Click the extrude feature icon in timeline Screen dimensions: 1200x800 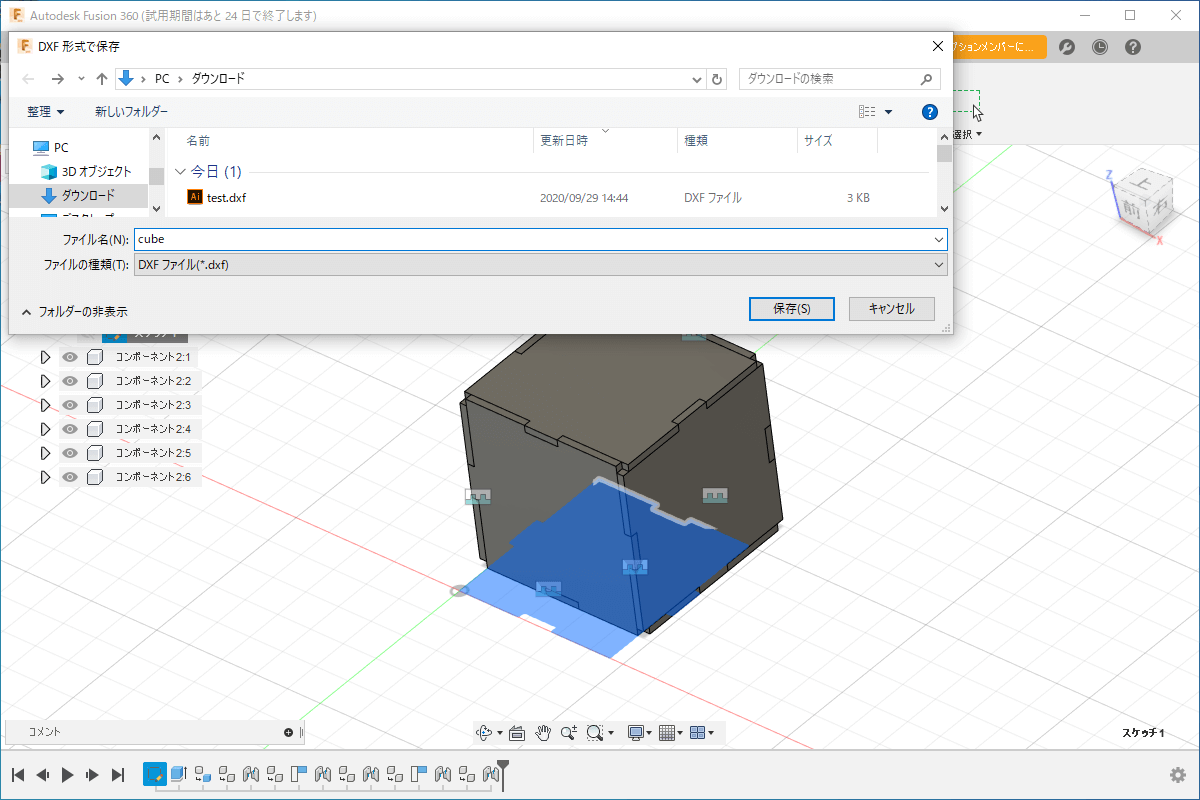tap(179, 774)
